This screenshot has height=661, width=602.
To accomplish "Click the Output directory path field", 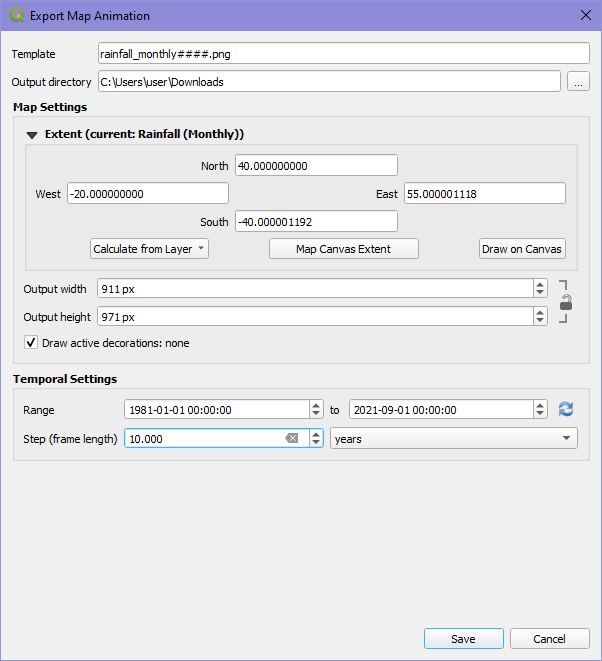I will coord(329,81).
